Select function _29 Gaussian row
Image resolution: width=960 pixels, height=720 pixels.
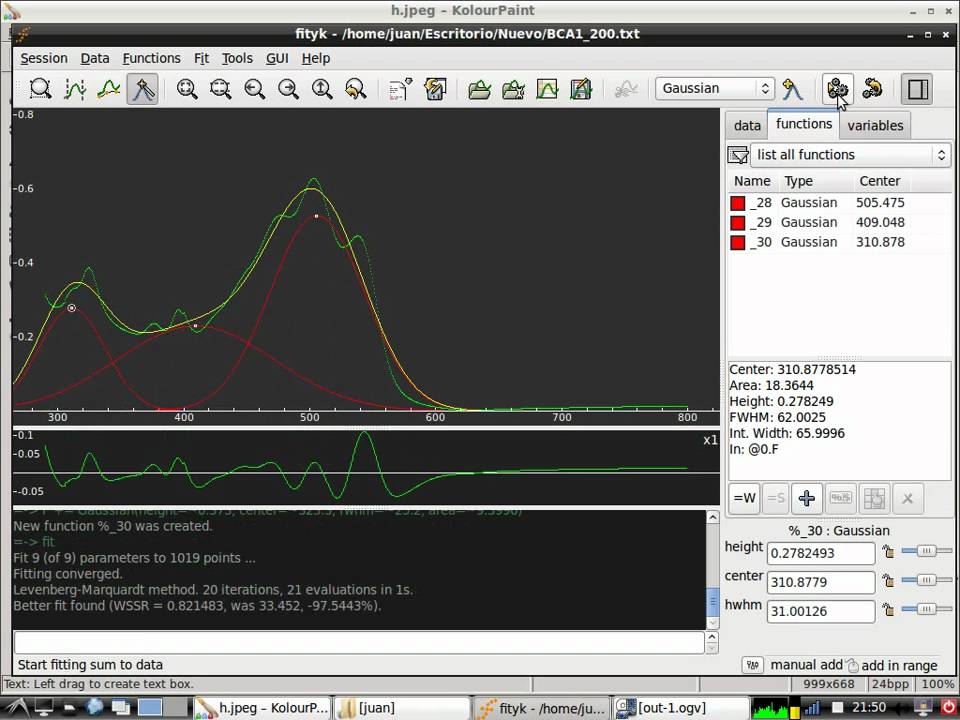(839, 222)
